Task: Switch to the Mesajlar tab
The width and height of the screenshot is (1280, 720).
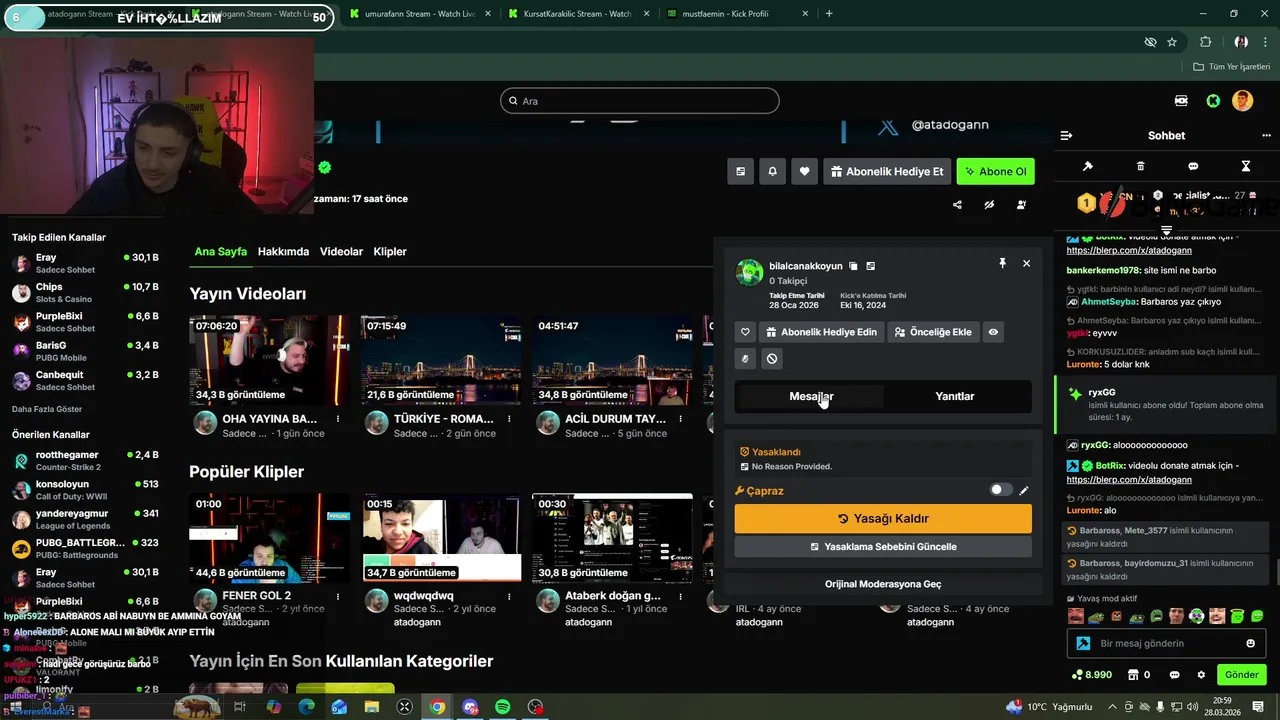Action: point(811,396)
